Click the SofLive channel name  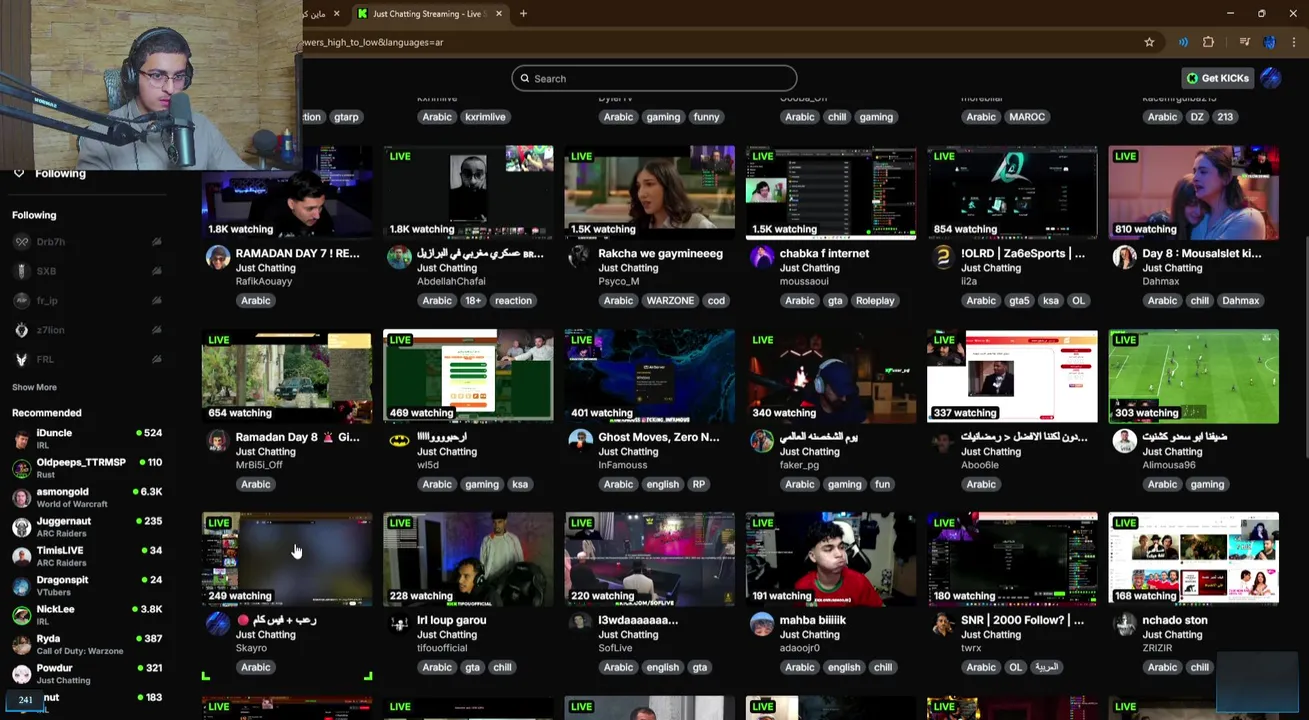pyautogui.click(x=615, y=648)
